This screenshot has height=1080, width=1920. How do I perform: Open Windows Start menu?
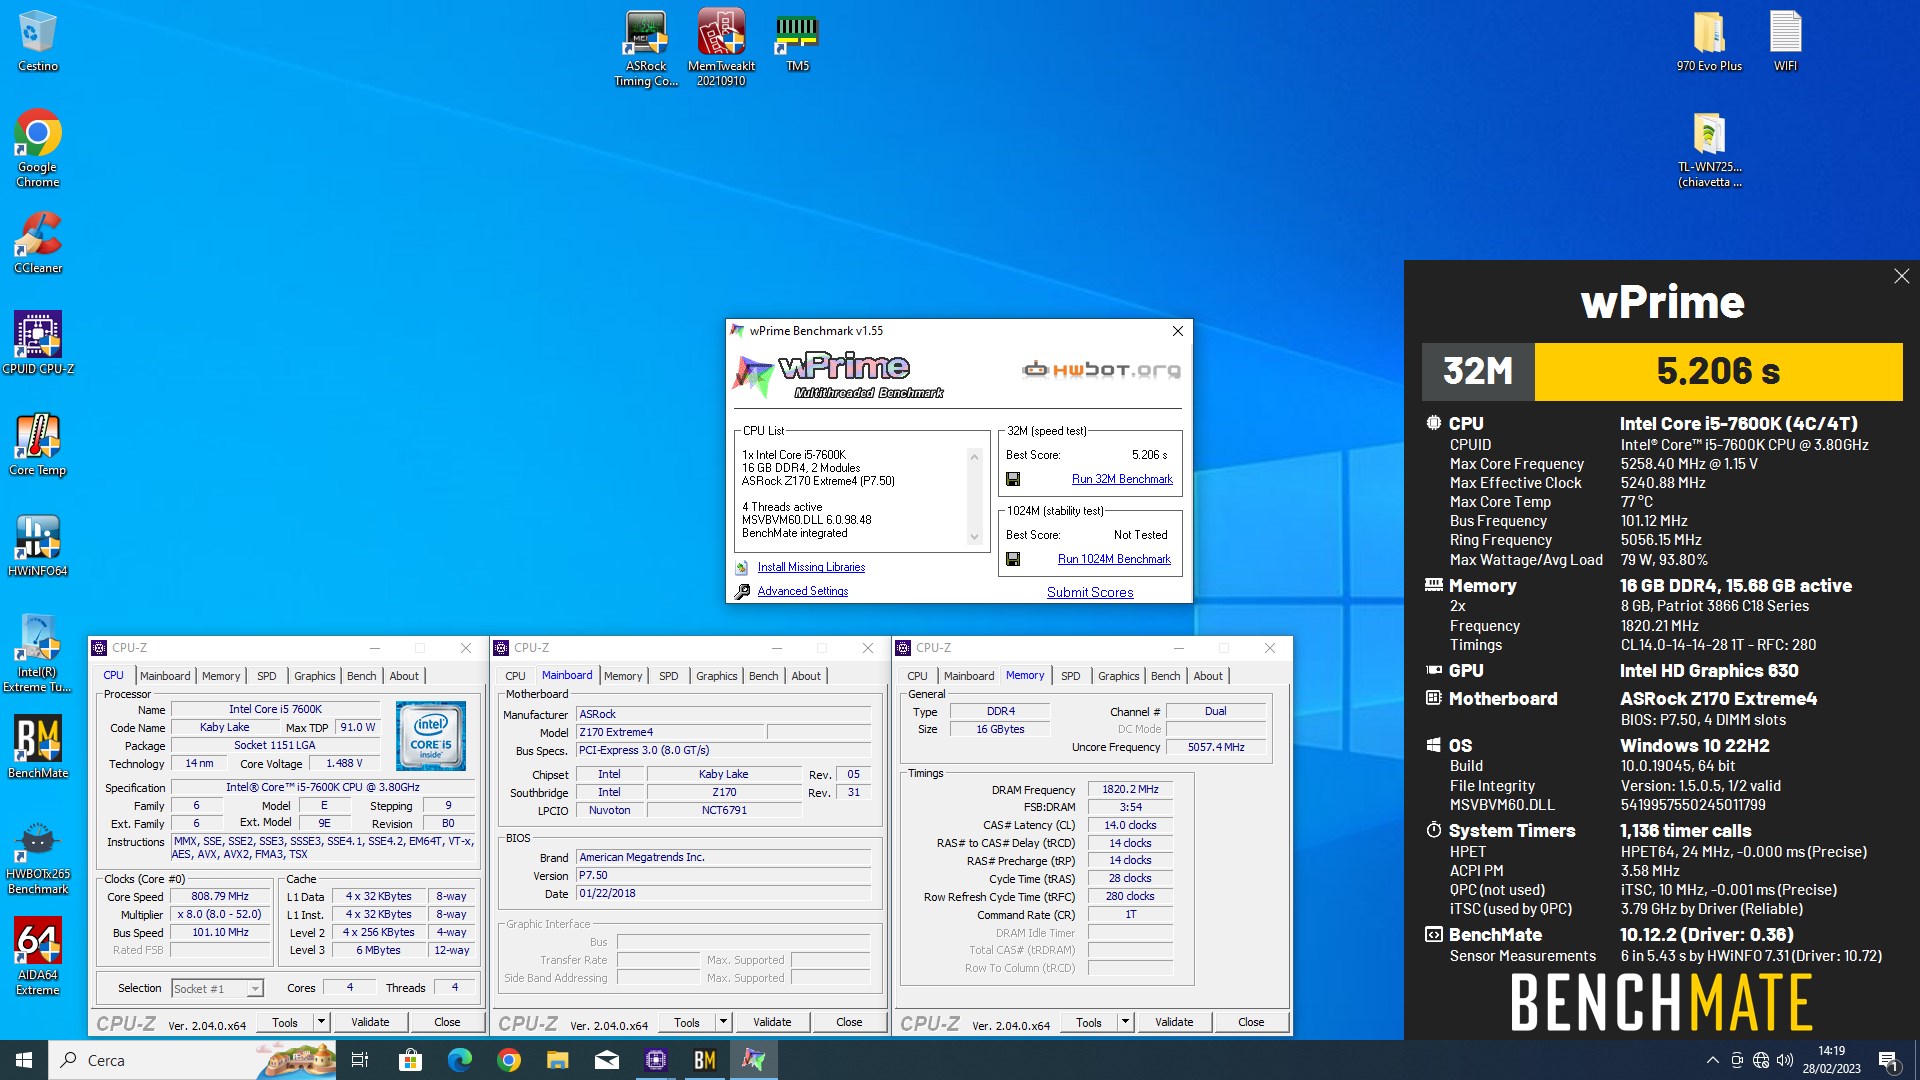pos(24,1060)
